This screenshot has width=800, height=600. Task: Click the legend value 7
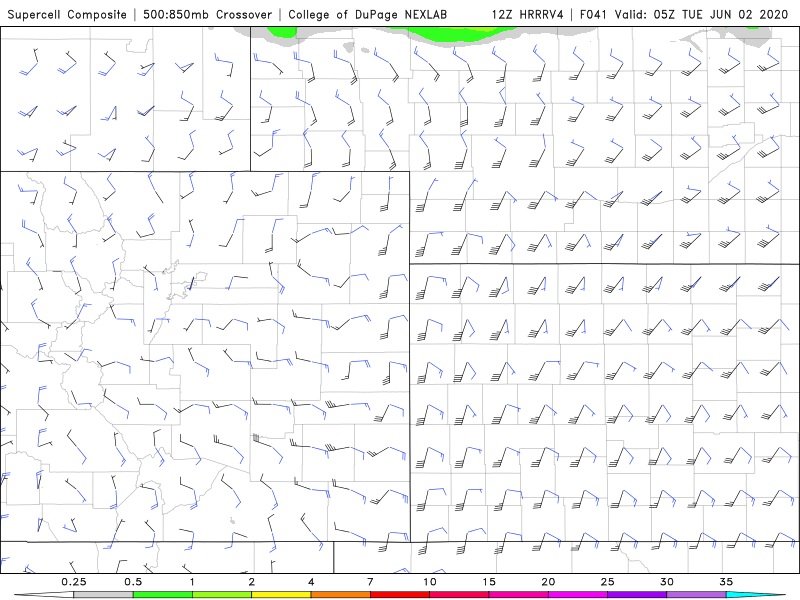pos(370,582)
